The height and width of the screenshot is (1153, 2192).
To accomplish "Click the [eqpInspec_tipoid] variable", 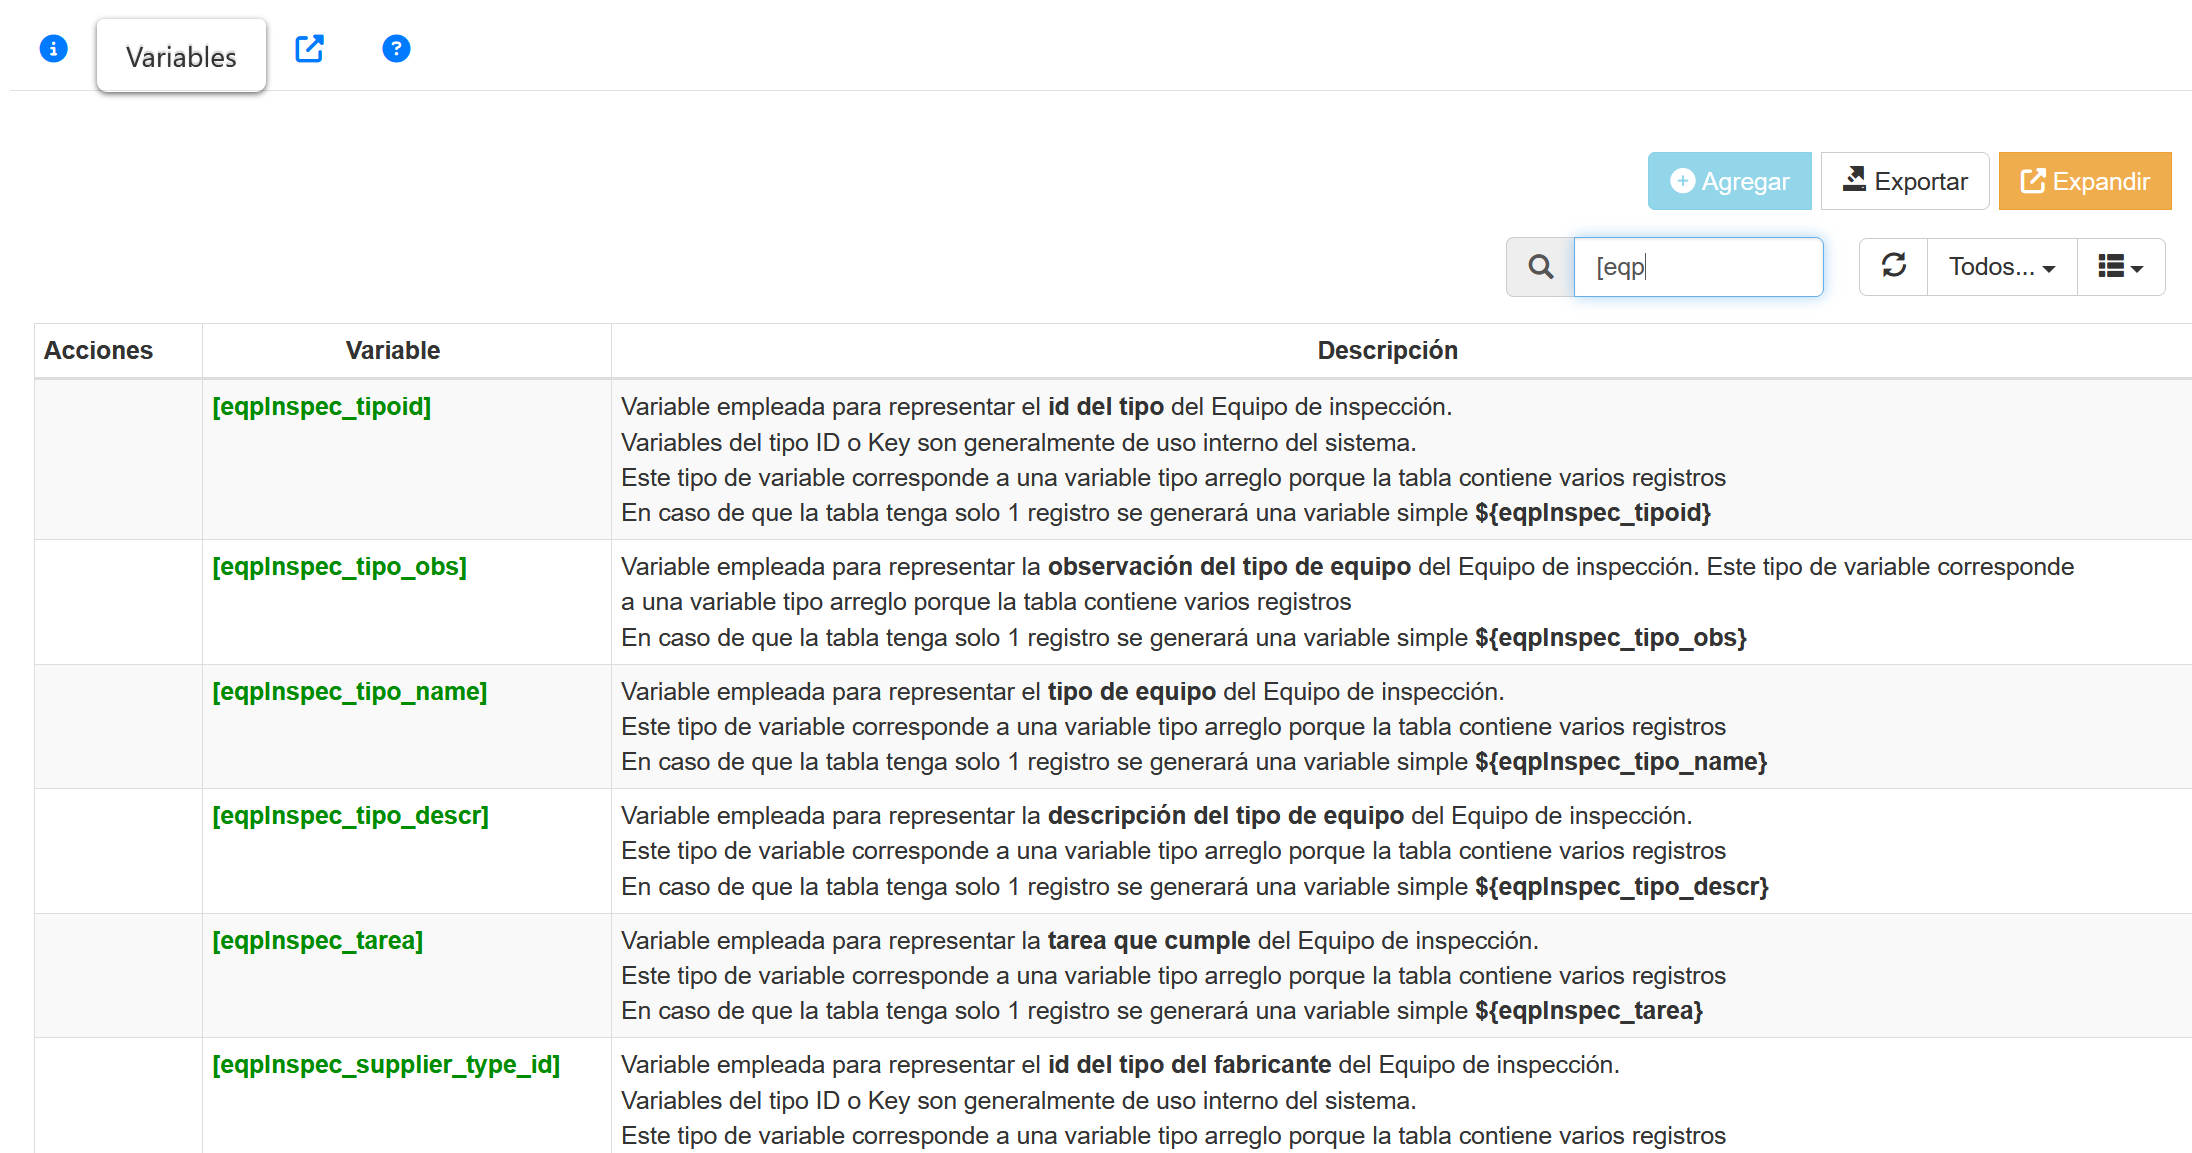I will tap(321, 407).
